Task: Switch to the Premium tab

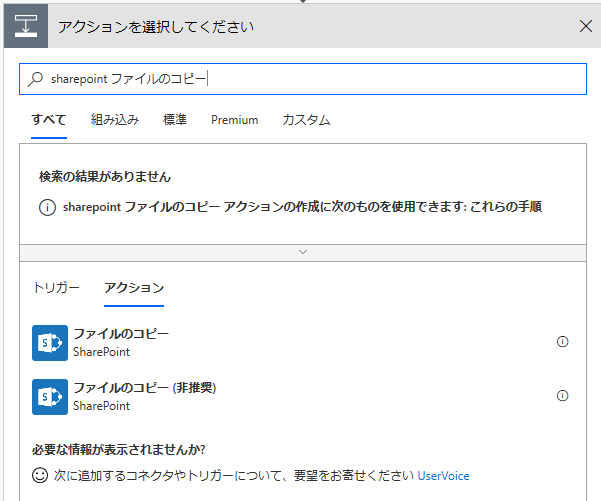Action: click(x=235, y=120)
